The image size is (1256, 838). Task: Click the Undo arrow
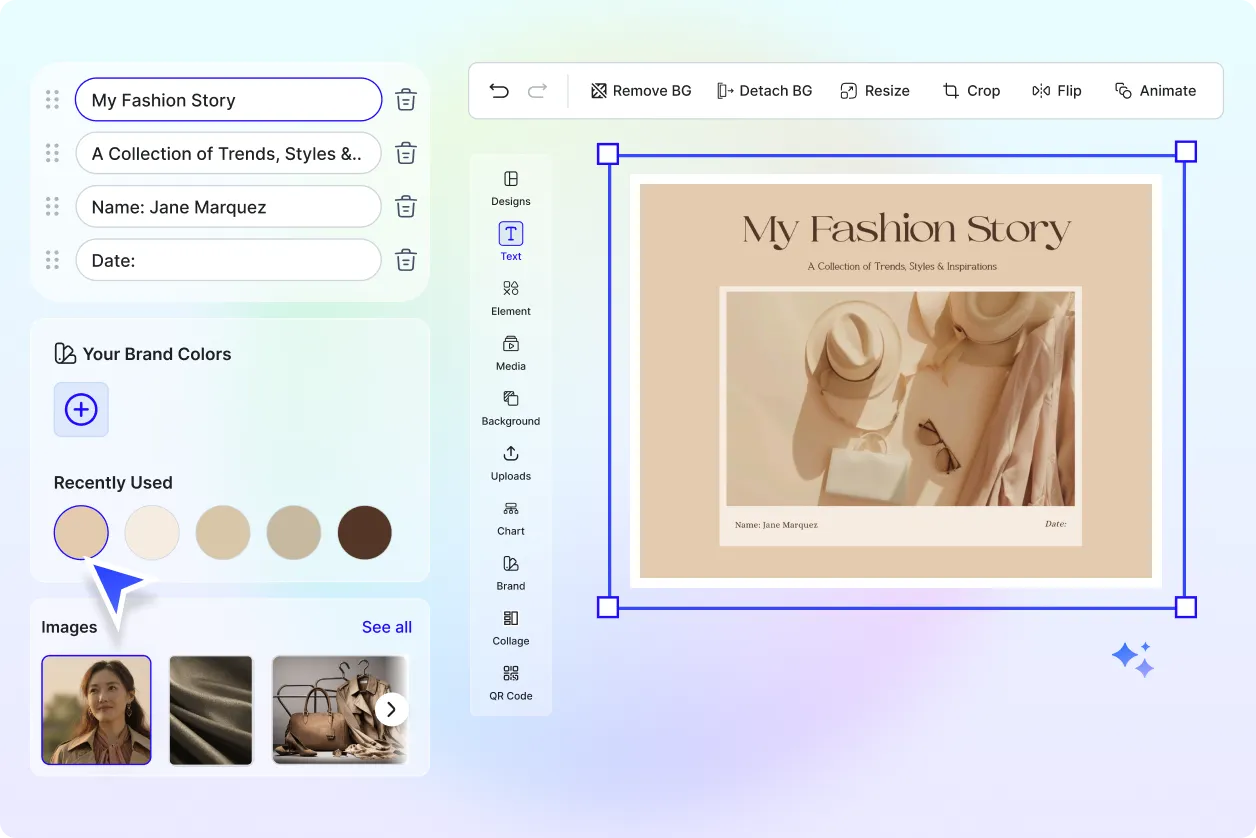point(499,90)
